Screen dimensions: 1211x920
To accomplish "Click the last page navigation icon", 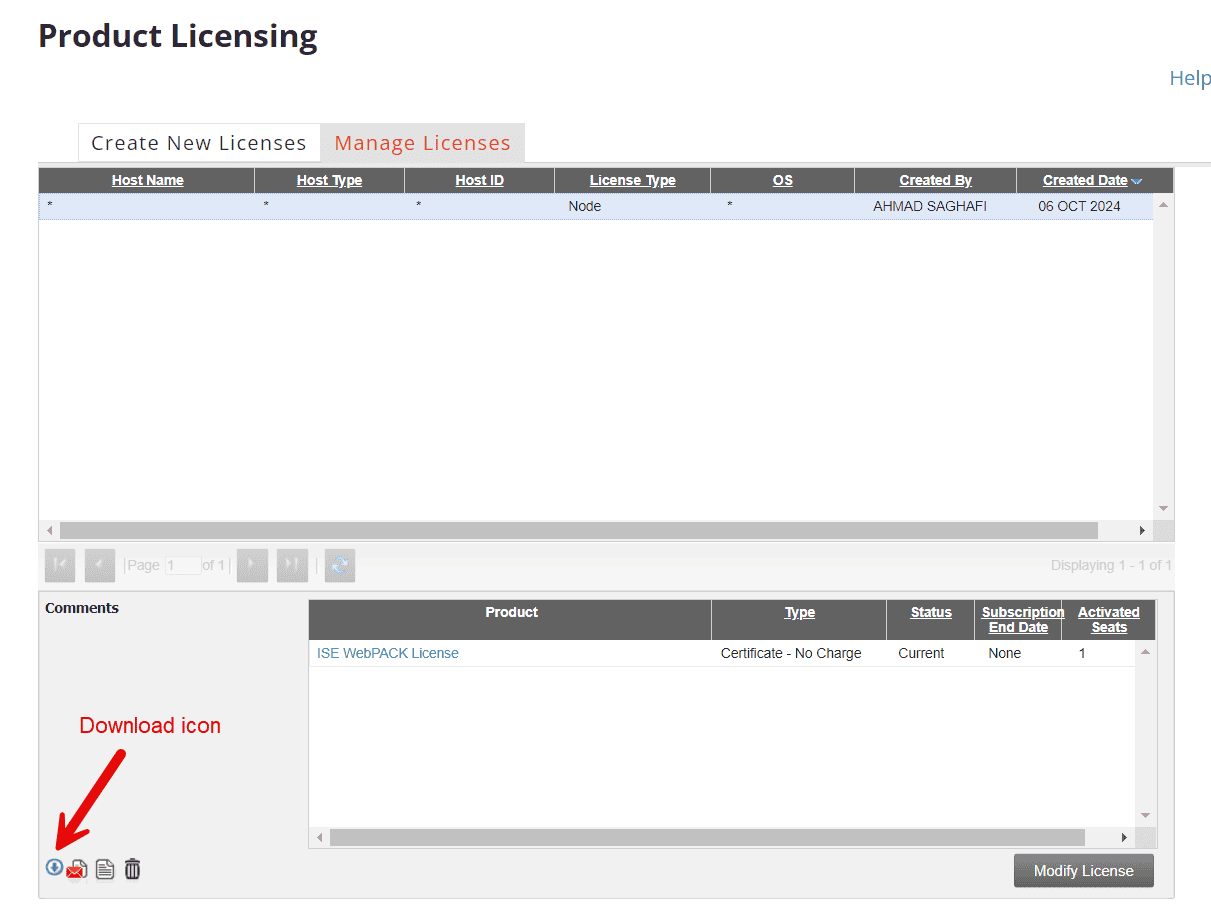I will pyautogui.click(x=292, y=565).
